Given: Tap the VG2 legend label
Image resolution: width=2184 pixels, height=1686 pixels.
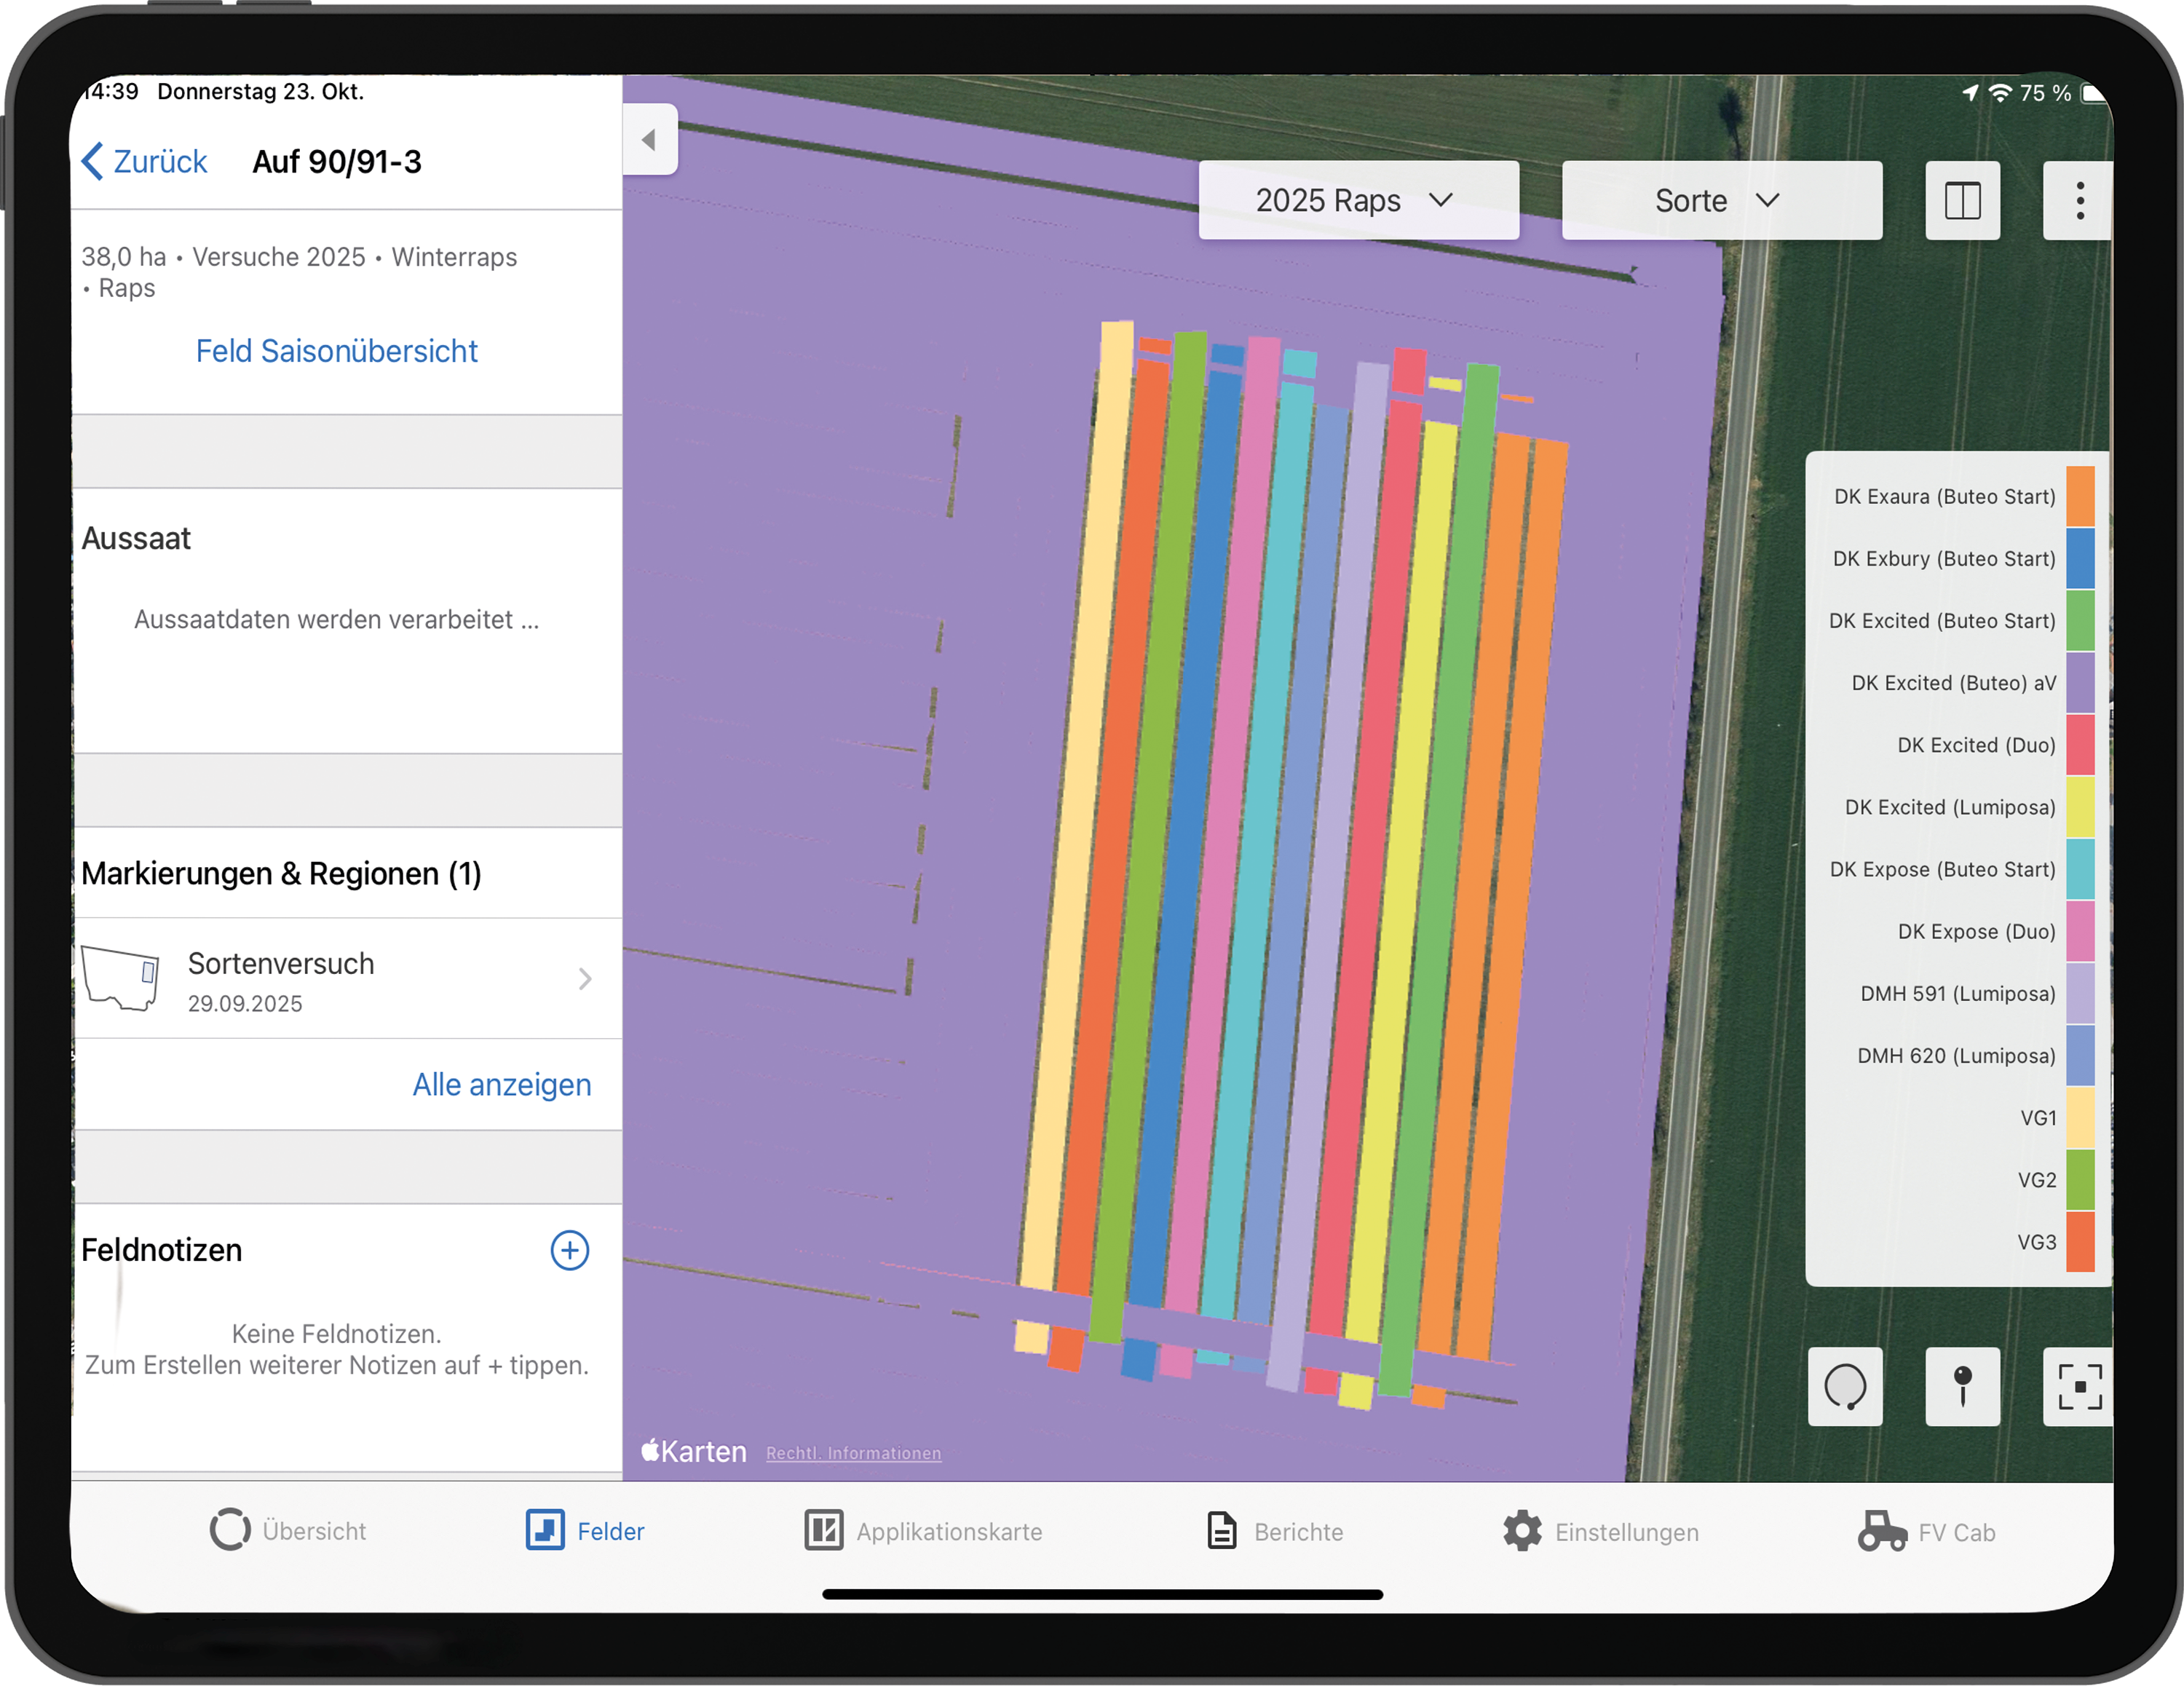Looking at the screenshot, I should click(x=2036, y=1179).
